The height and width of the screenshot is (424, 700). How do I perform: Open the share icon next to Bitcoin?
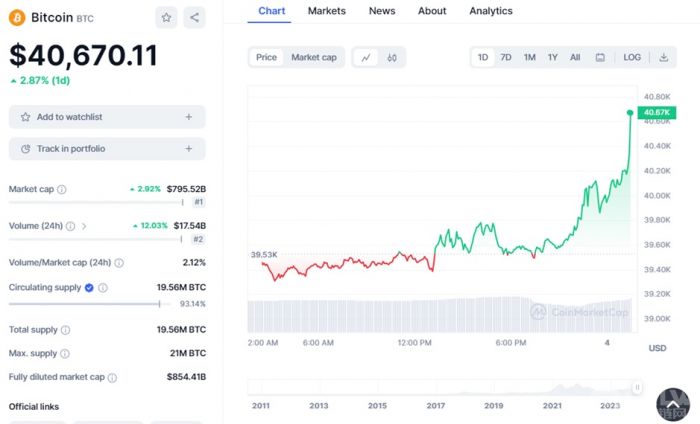194,17
